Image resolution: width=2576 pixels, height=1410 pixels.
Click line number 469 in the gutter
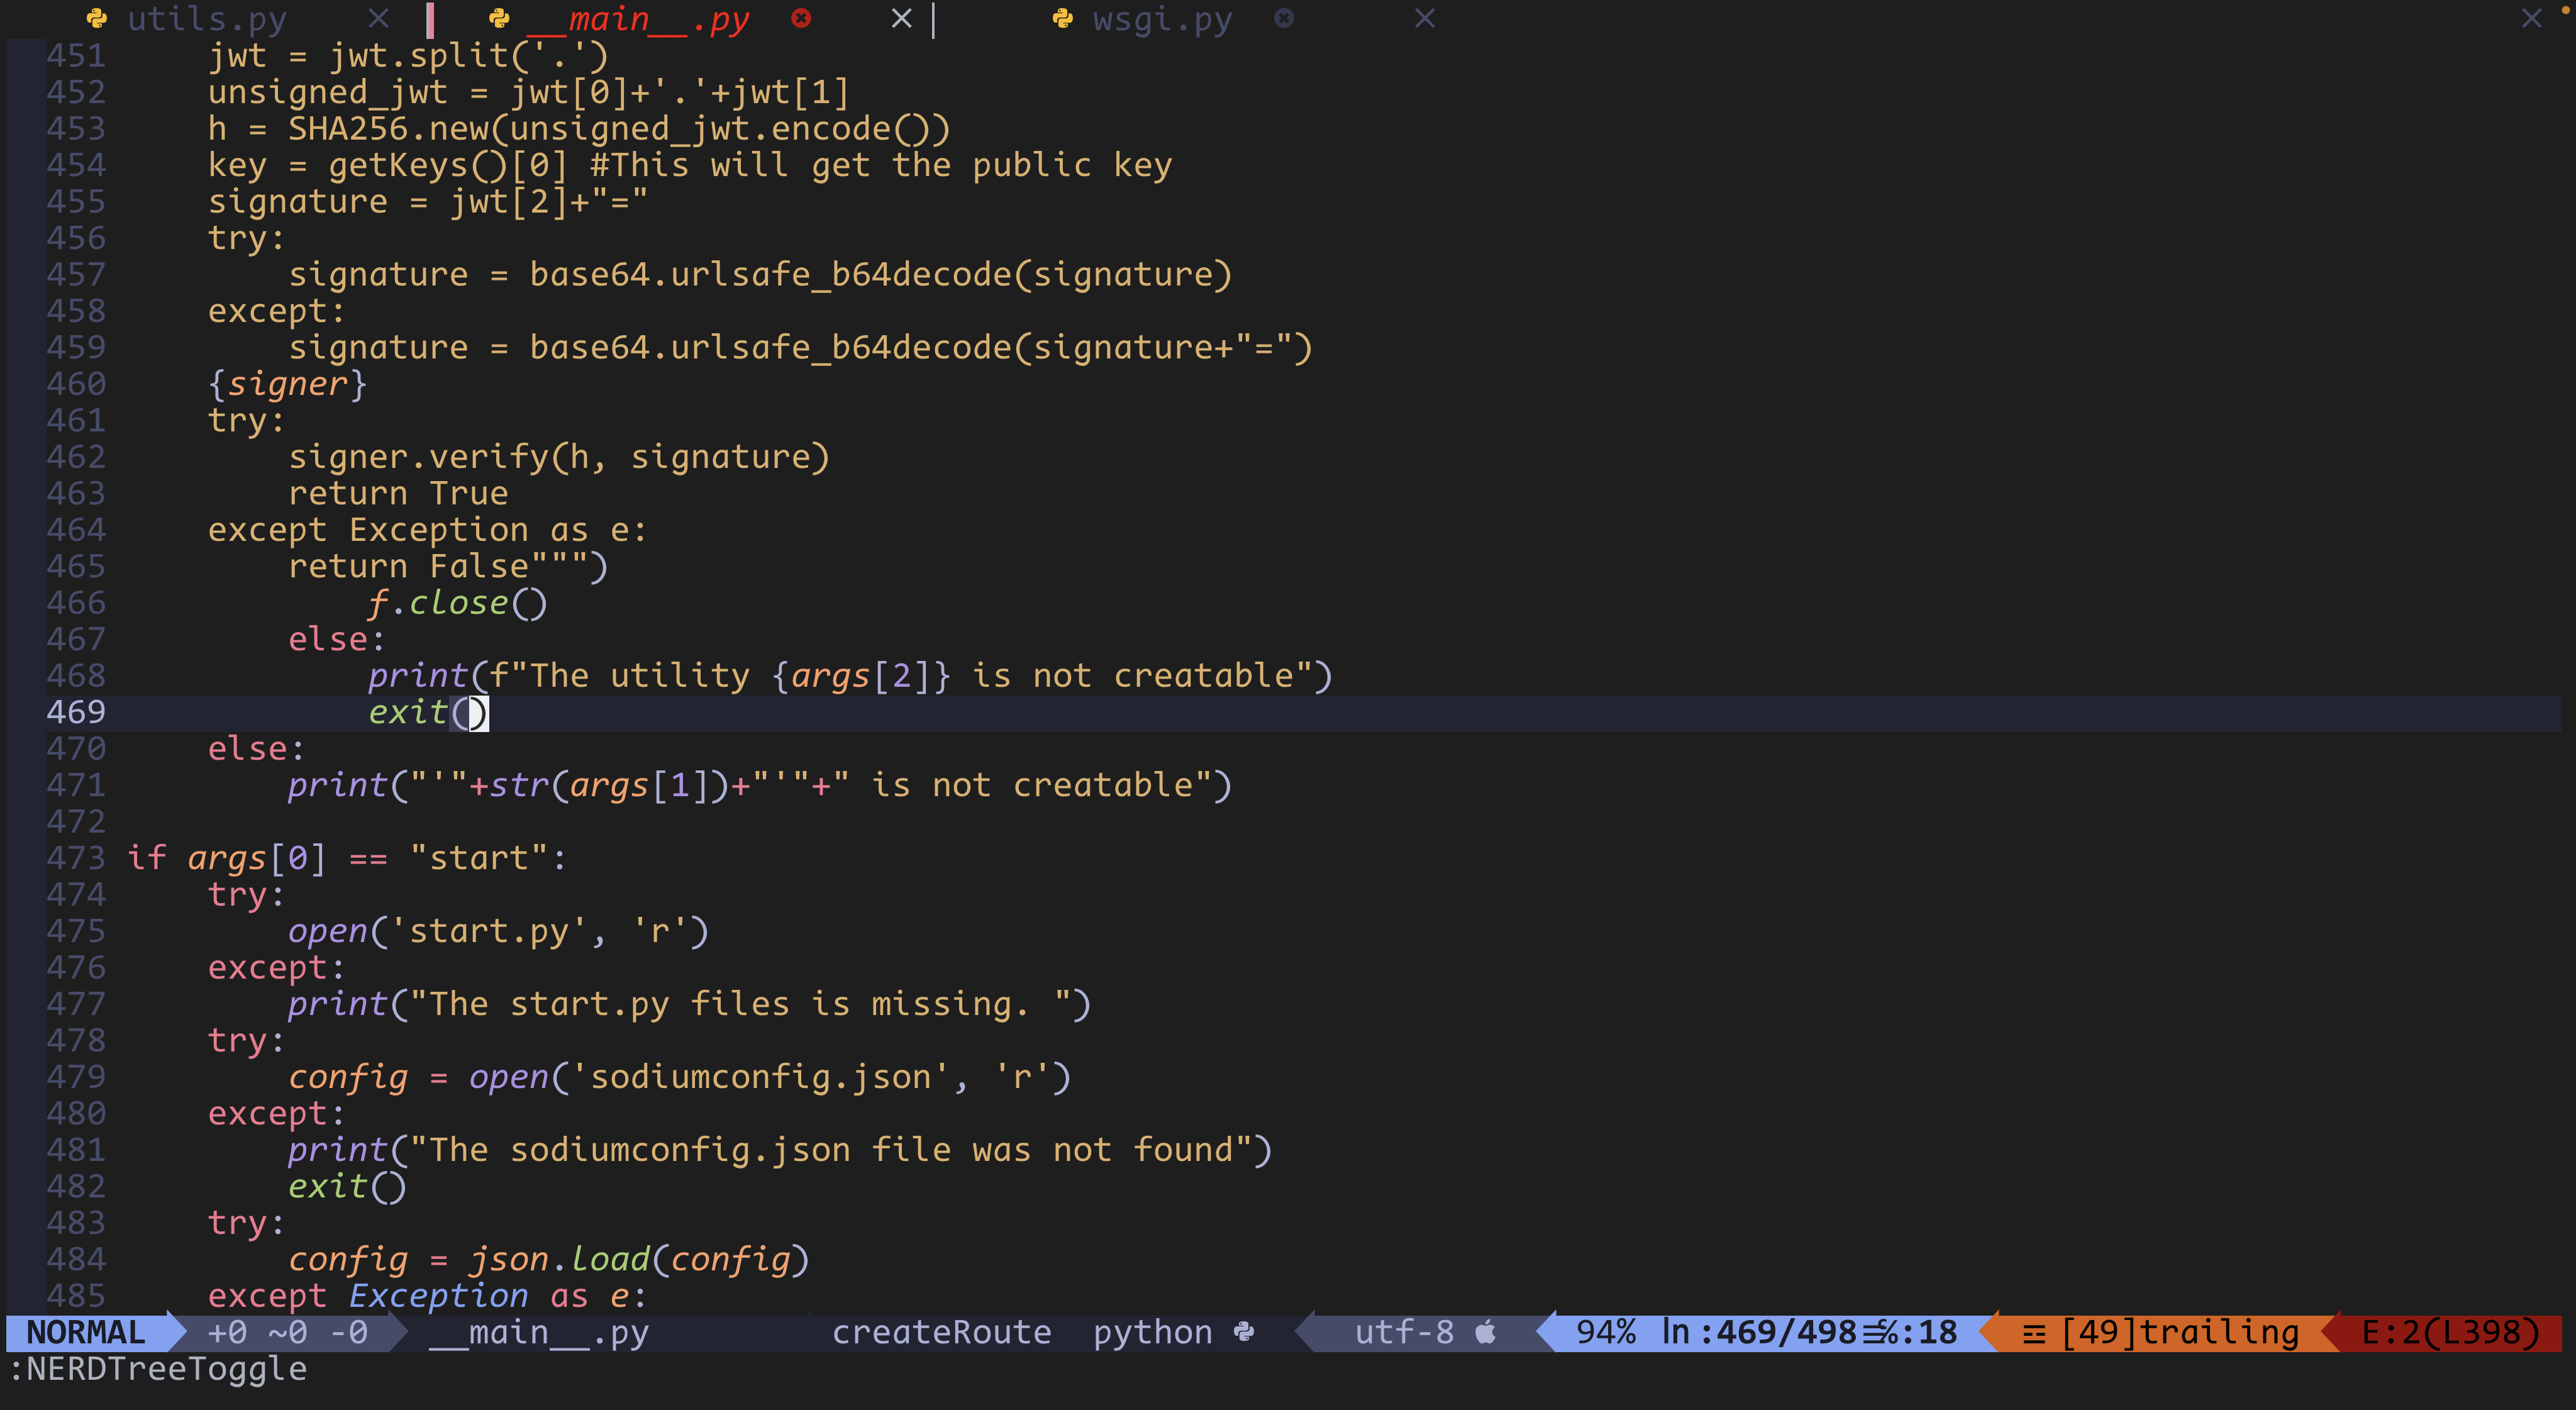[76, 712]
